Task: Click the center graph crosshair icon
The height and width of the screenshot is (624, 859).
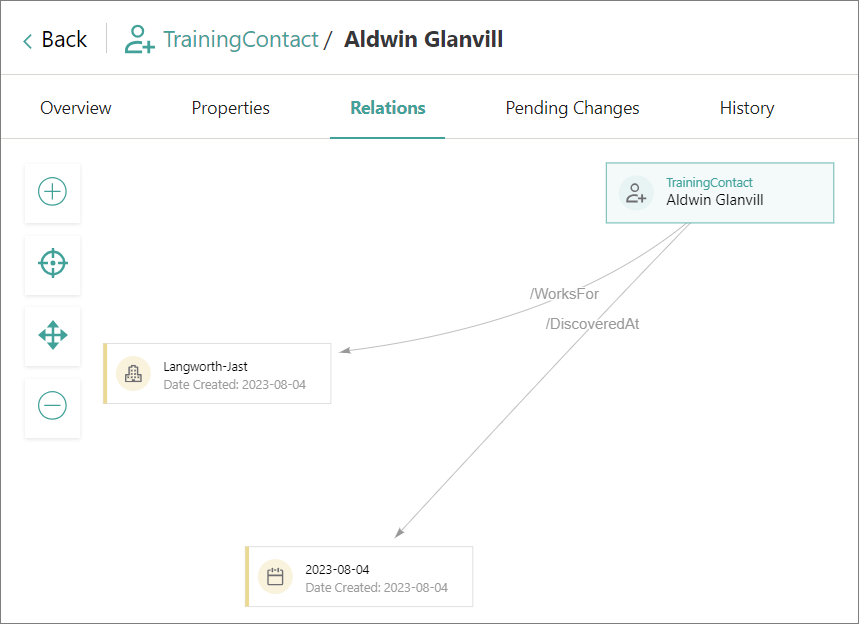Action: pos(52,264)
